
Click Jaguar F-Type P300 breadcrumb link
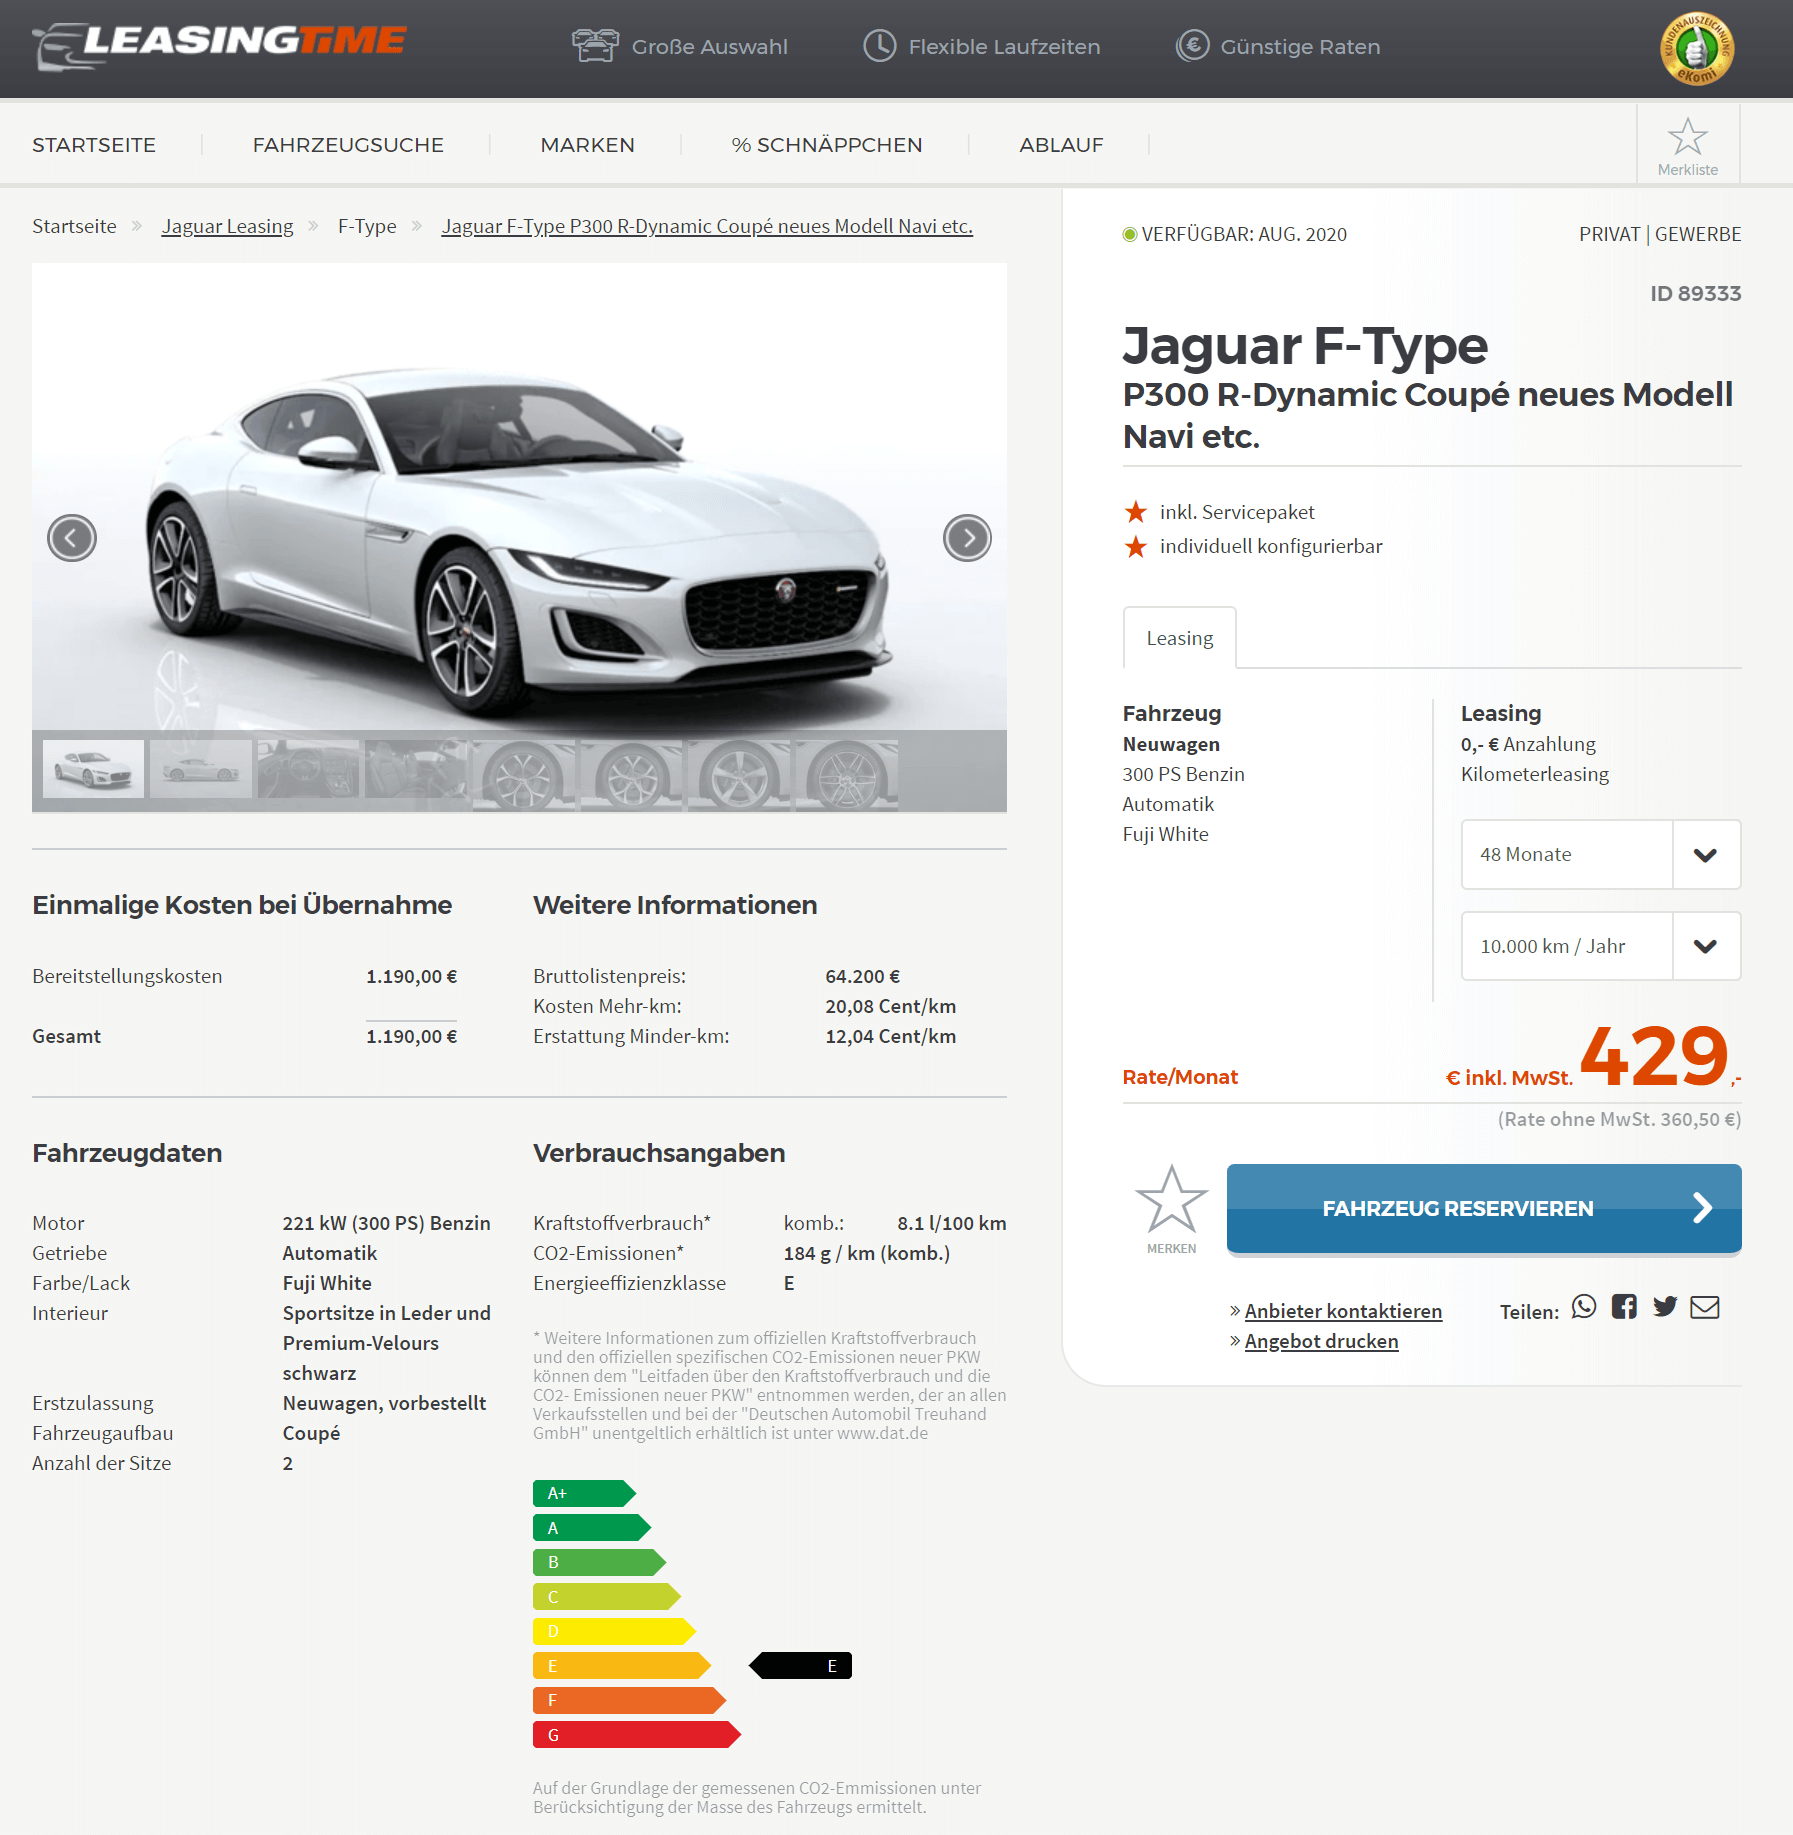(x=707, y=226)
